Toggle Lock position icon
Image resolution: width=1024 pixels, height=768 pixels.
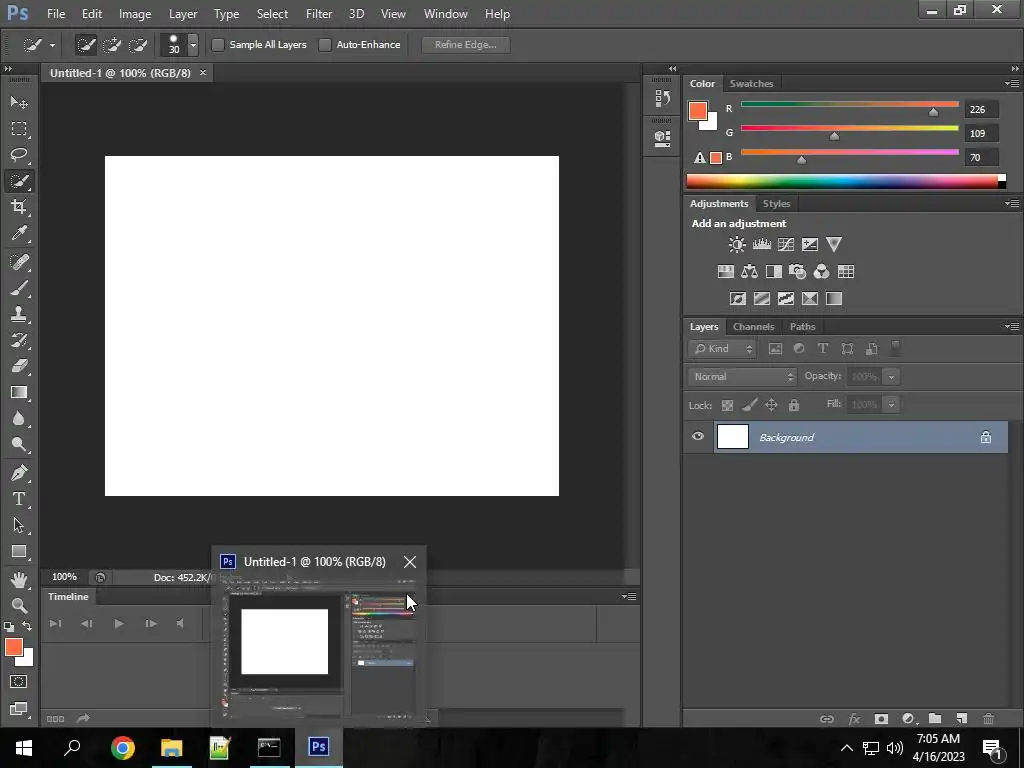(x=771, y=405)
